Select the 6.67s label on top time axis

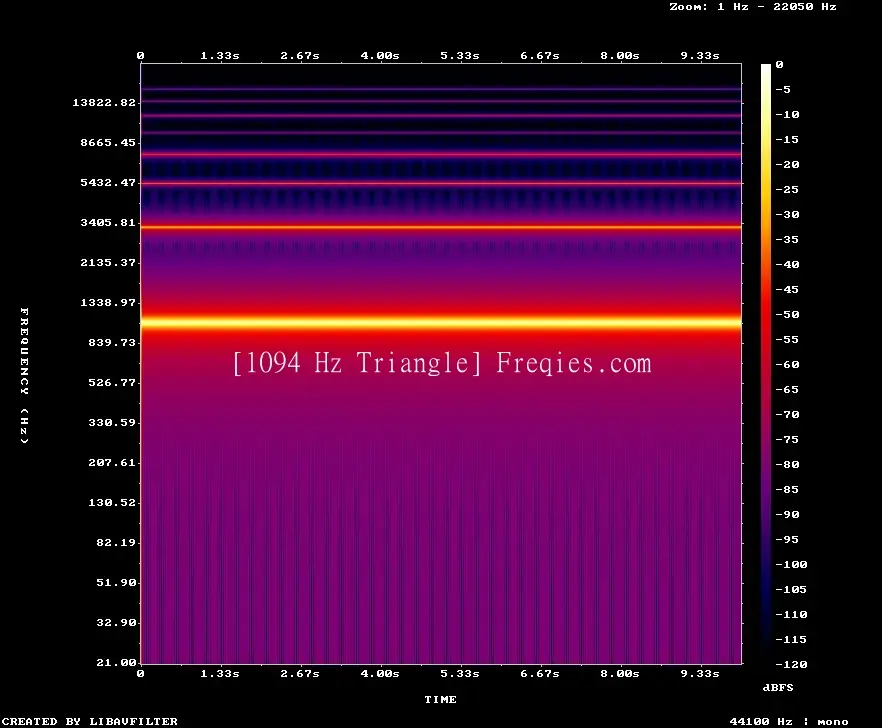click(539, 56)
